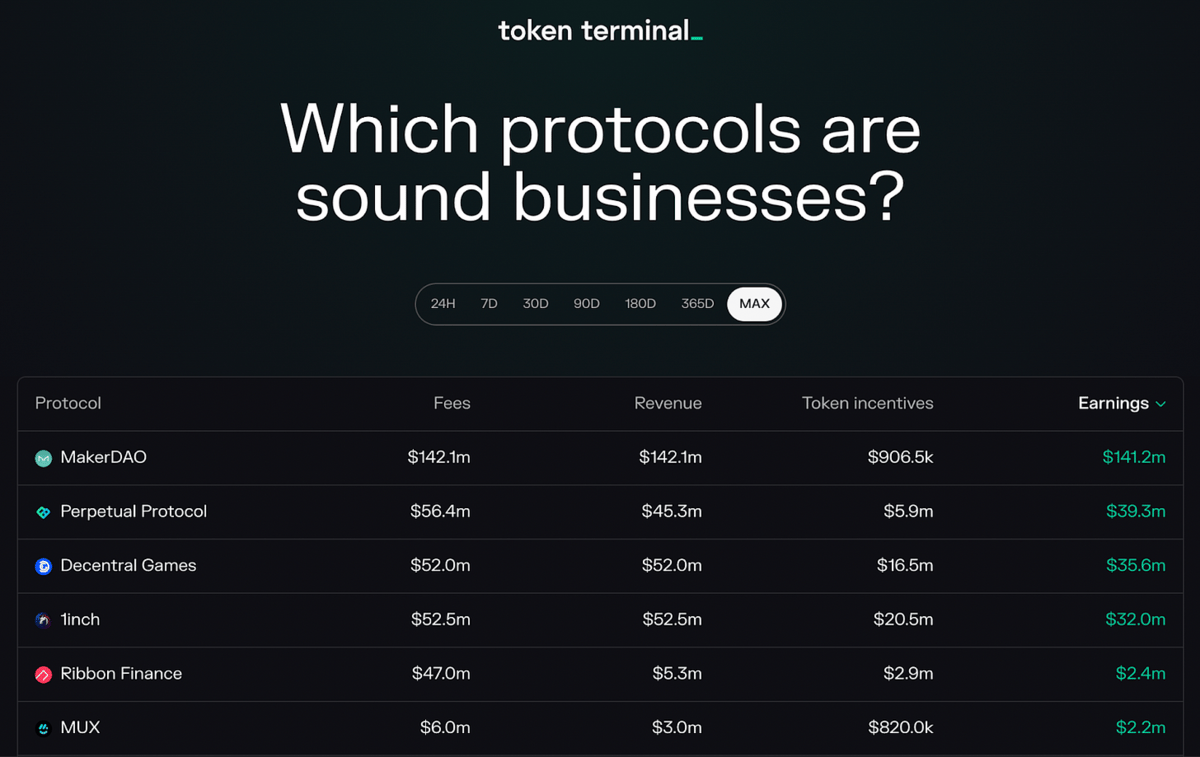This screenshot has width=1200, height=757.
Task: Choose the 365D time period option
Action: pos(697,304)
